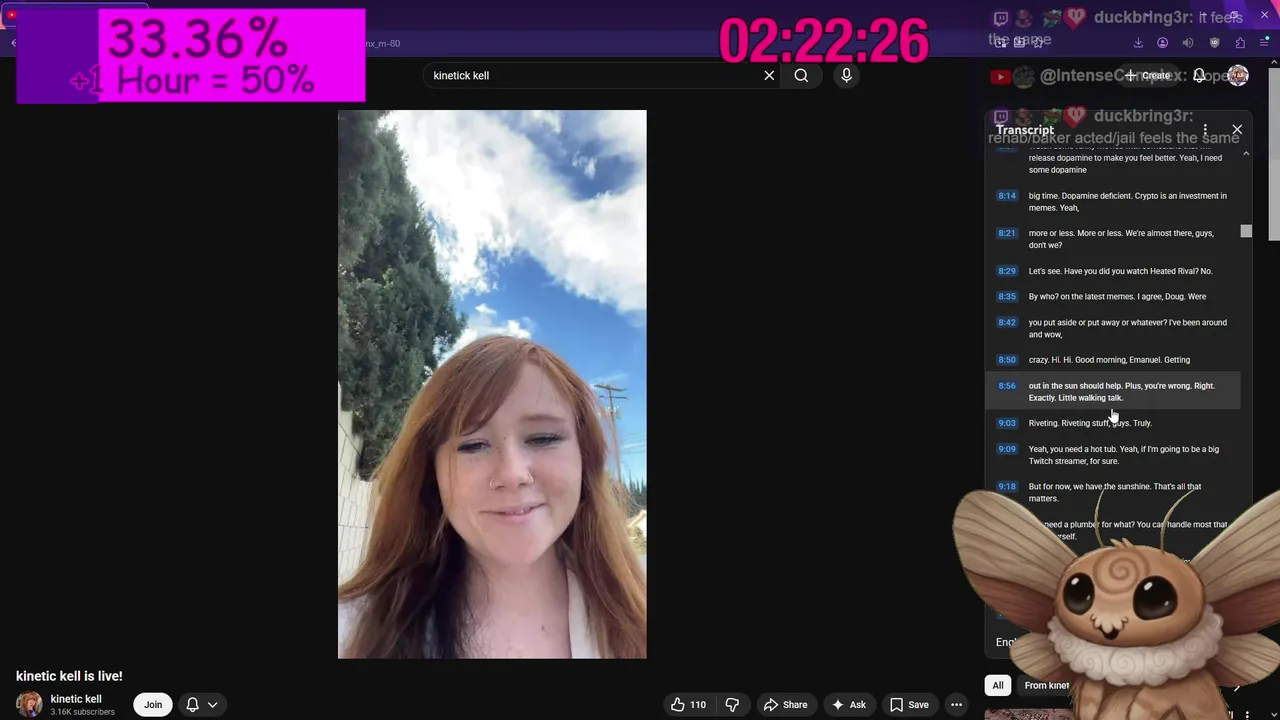Viewport: 1280px width, 720px height.
Task: Open the uBlock shield extension icon
Action: point(1214,43)
